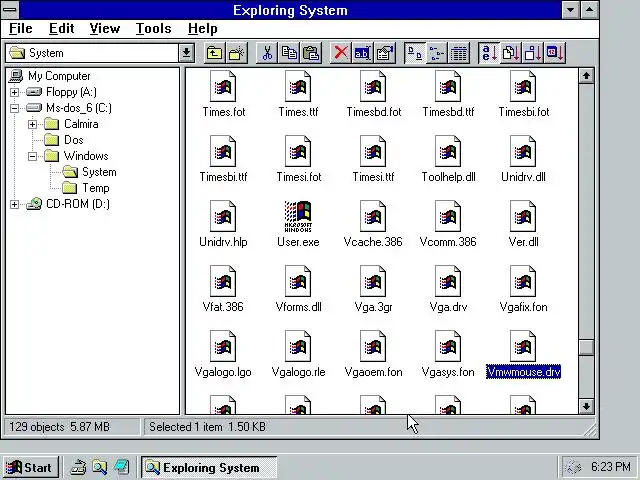Select the Vmwmouse.drv file icon
Image resolution: width=640 pixels, height=480 pixels.
[523, 346]
